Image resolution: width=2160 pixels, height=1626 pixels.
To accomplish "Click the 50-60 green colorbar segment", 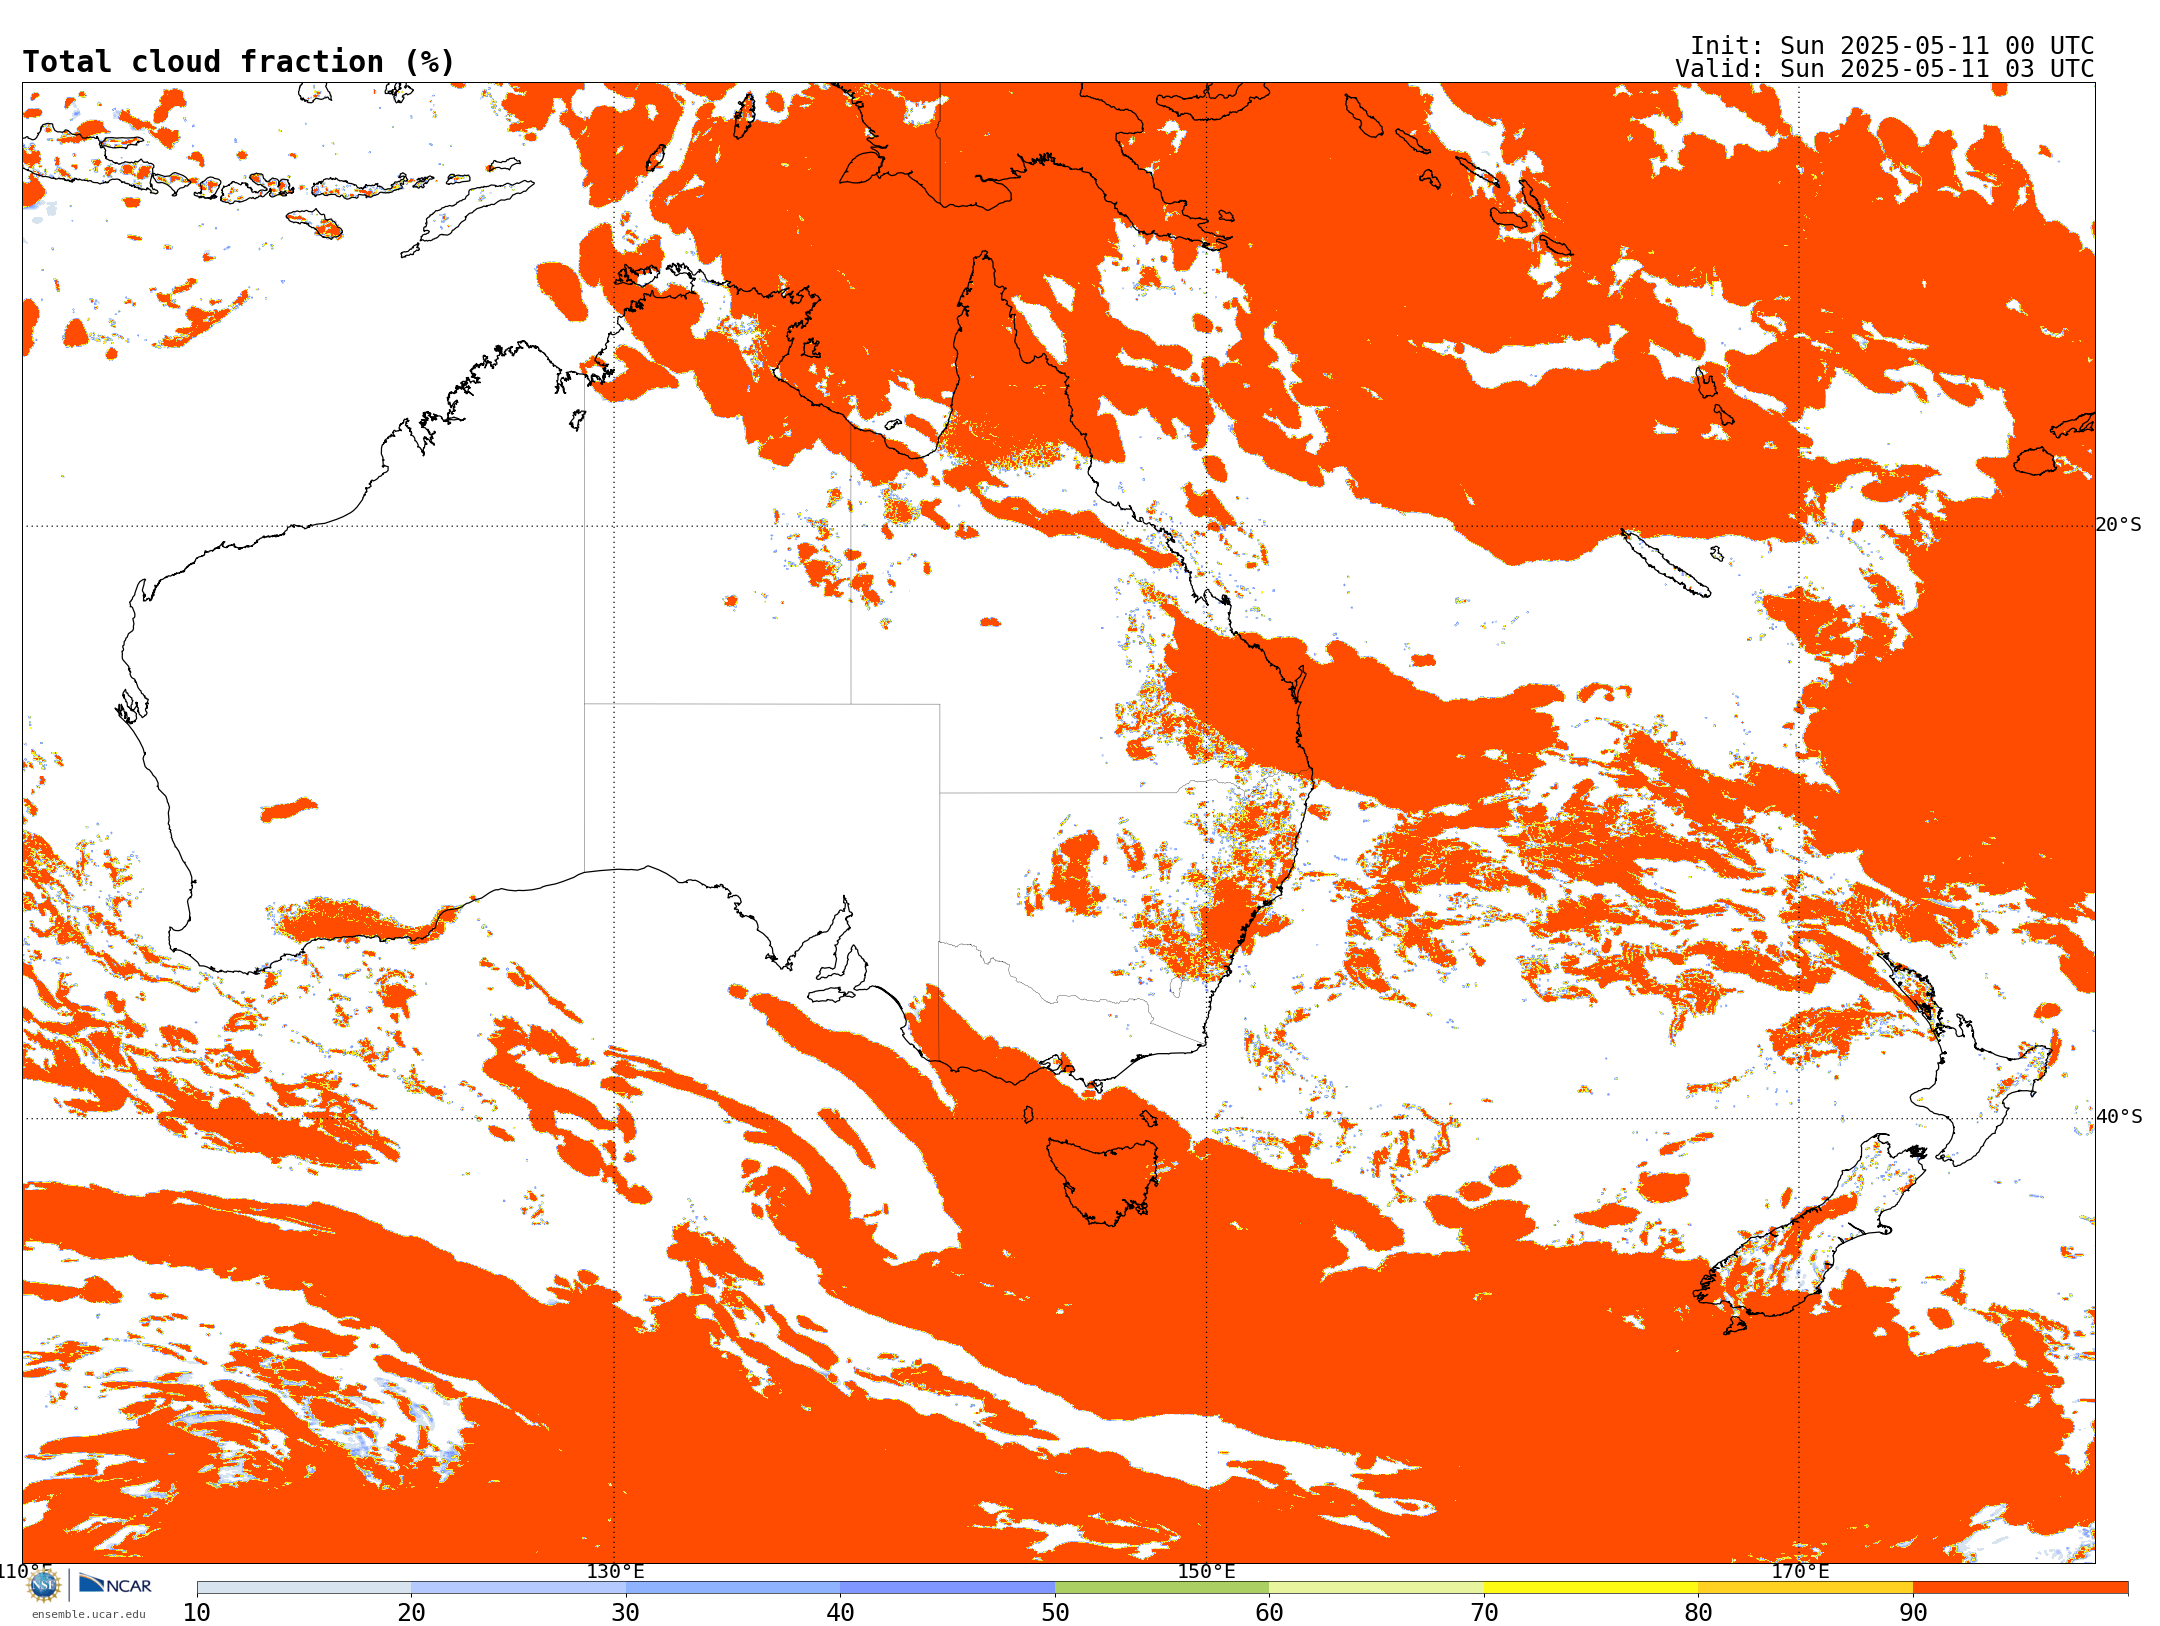I will click(1162, 1588).
